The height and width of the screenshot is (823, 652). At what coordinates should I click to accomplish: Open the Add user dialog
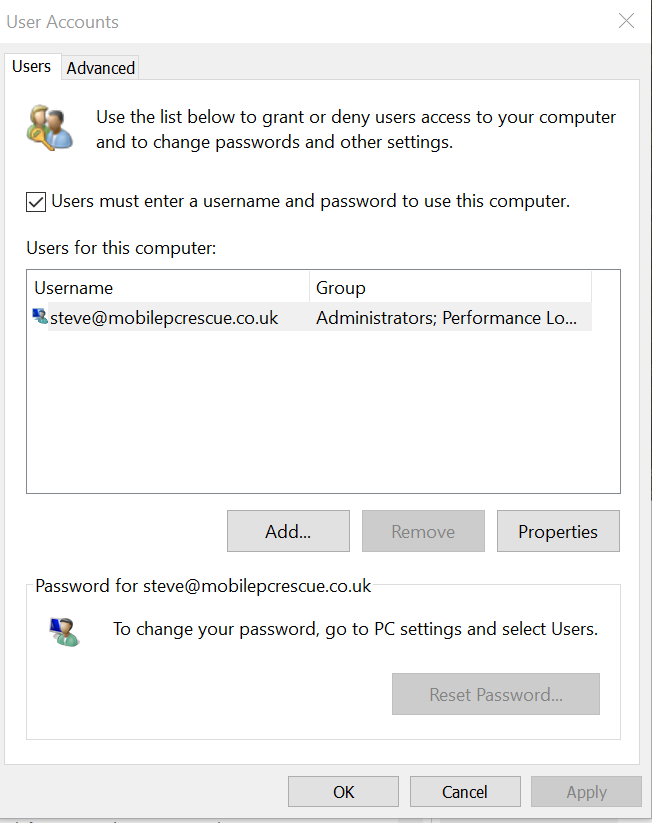tap(288, 531)
